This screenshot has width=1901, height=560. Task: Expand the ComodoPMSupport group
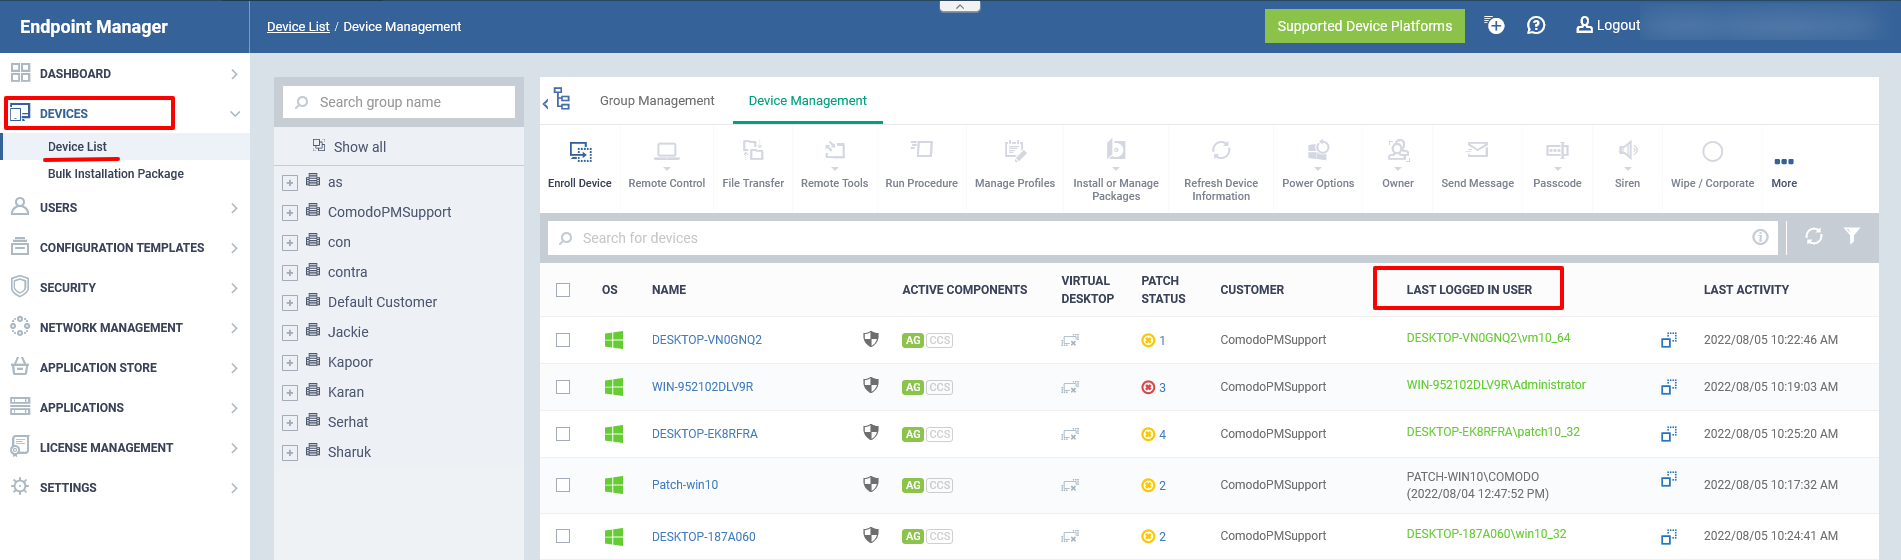(x=289, y=213)
